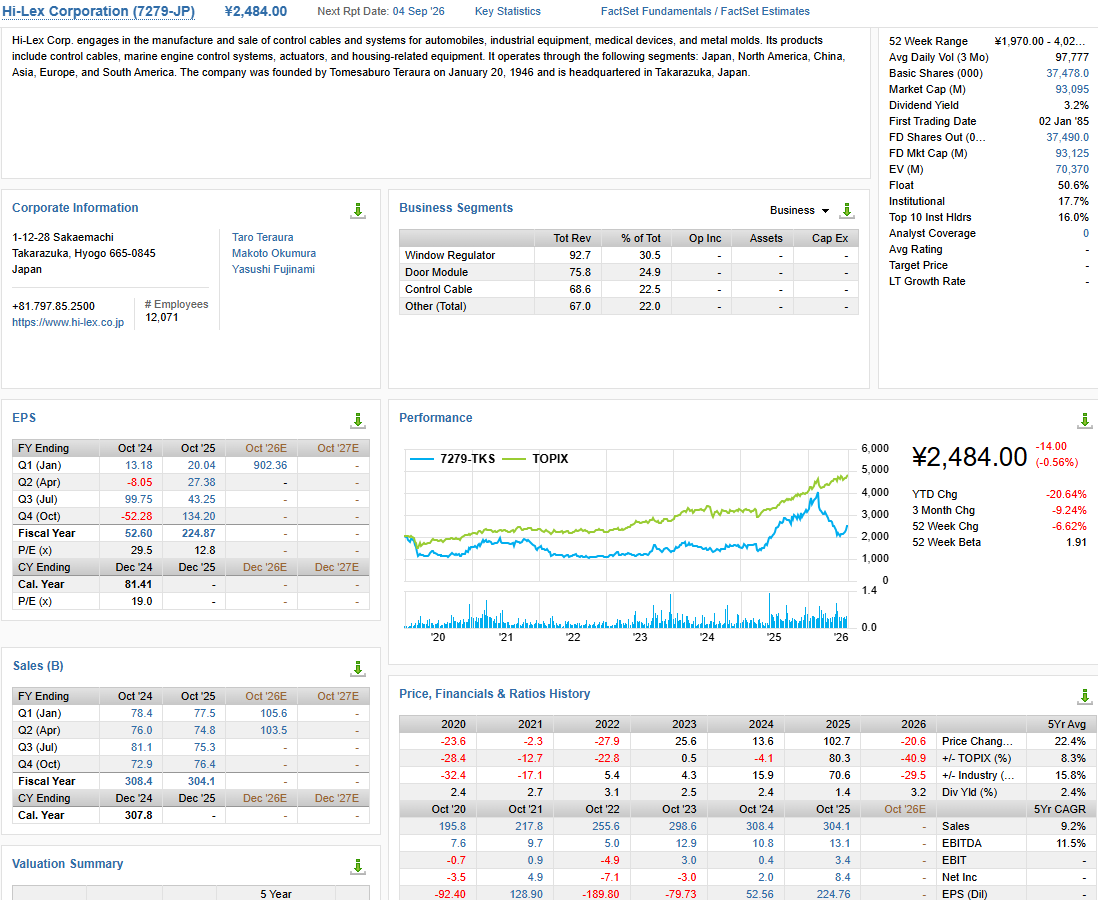Click Analyst Coverage value 0
Screen dimensions: 1098x900
click(x=1085, y=234)
